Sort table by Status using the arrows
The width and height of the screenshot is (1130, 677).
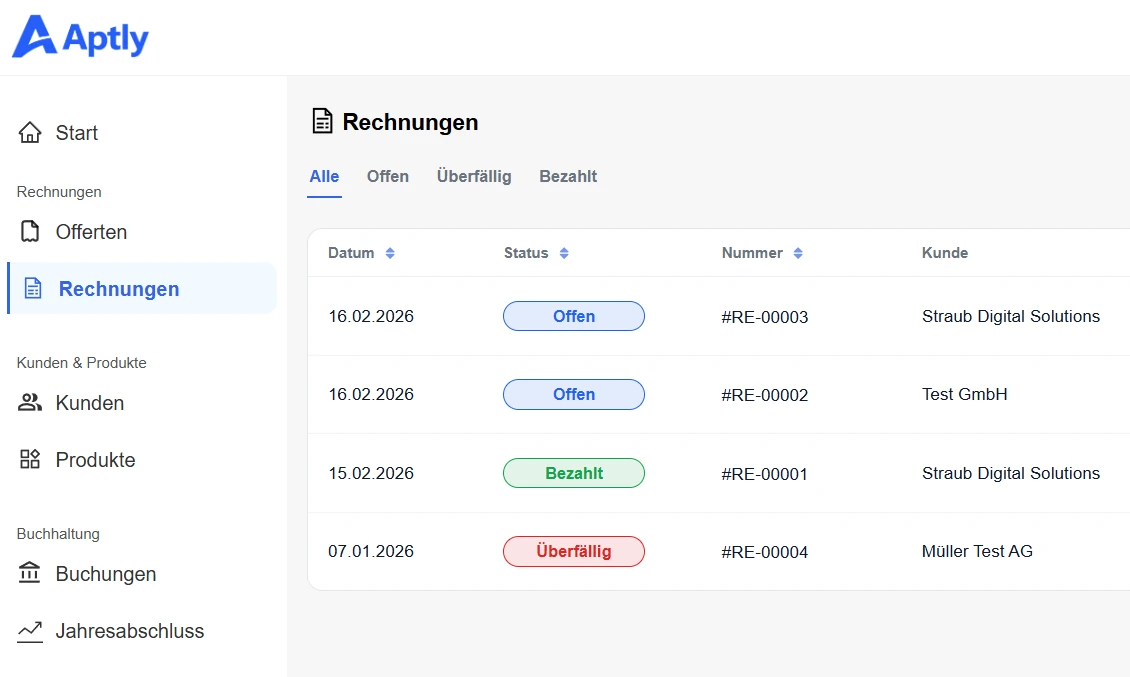coord(564,253)
